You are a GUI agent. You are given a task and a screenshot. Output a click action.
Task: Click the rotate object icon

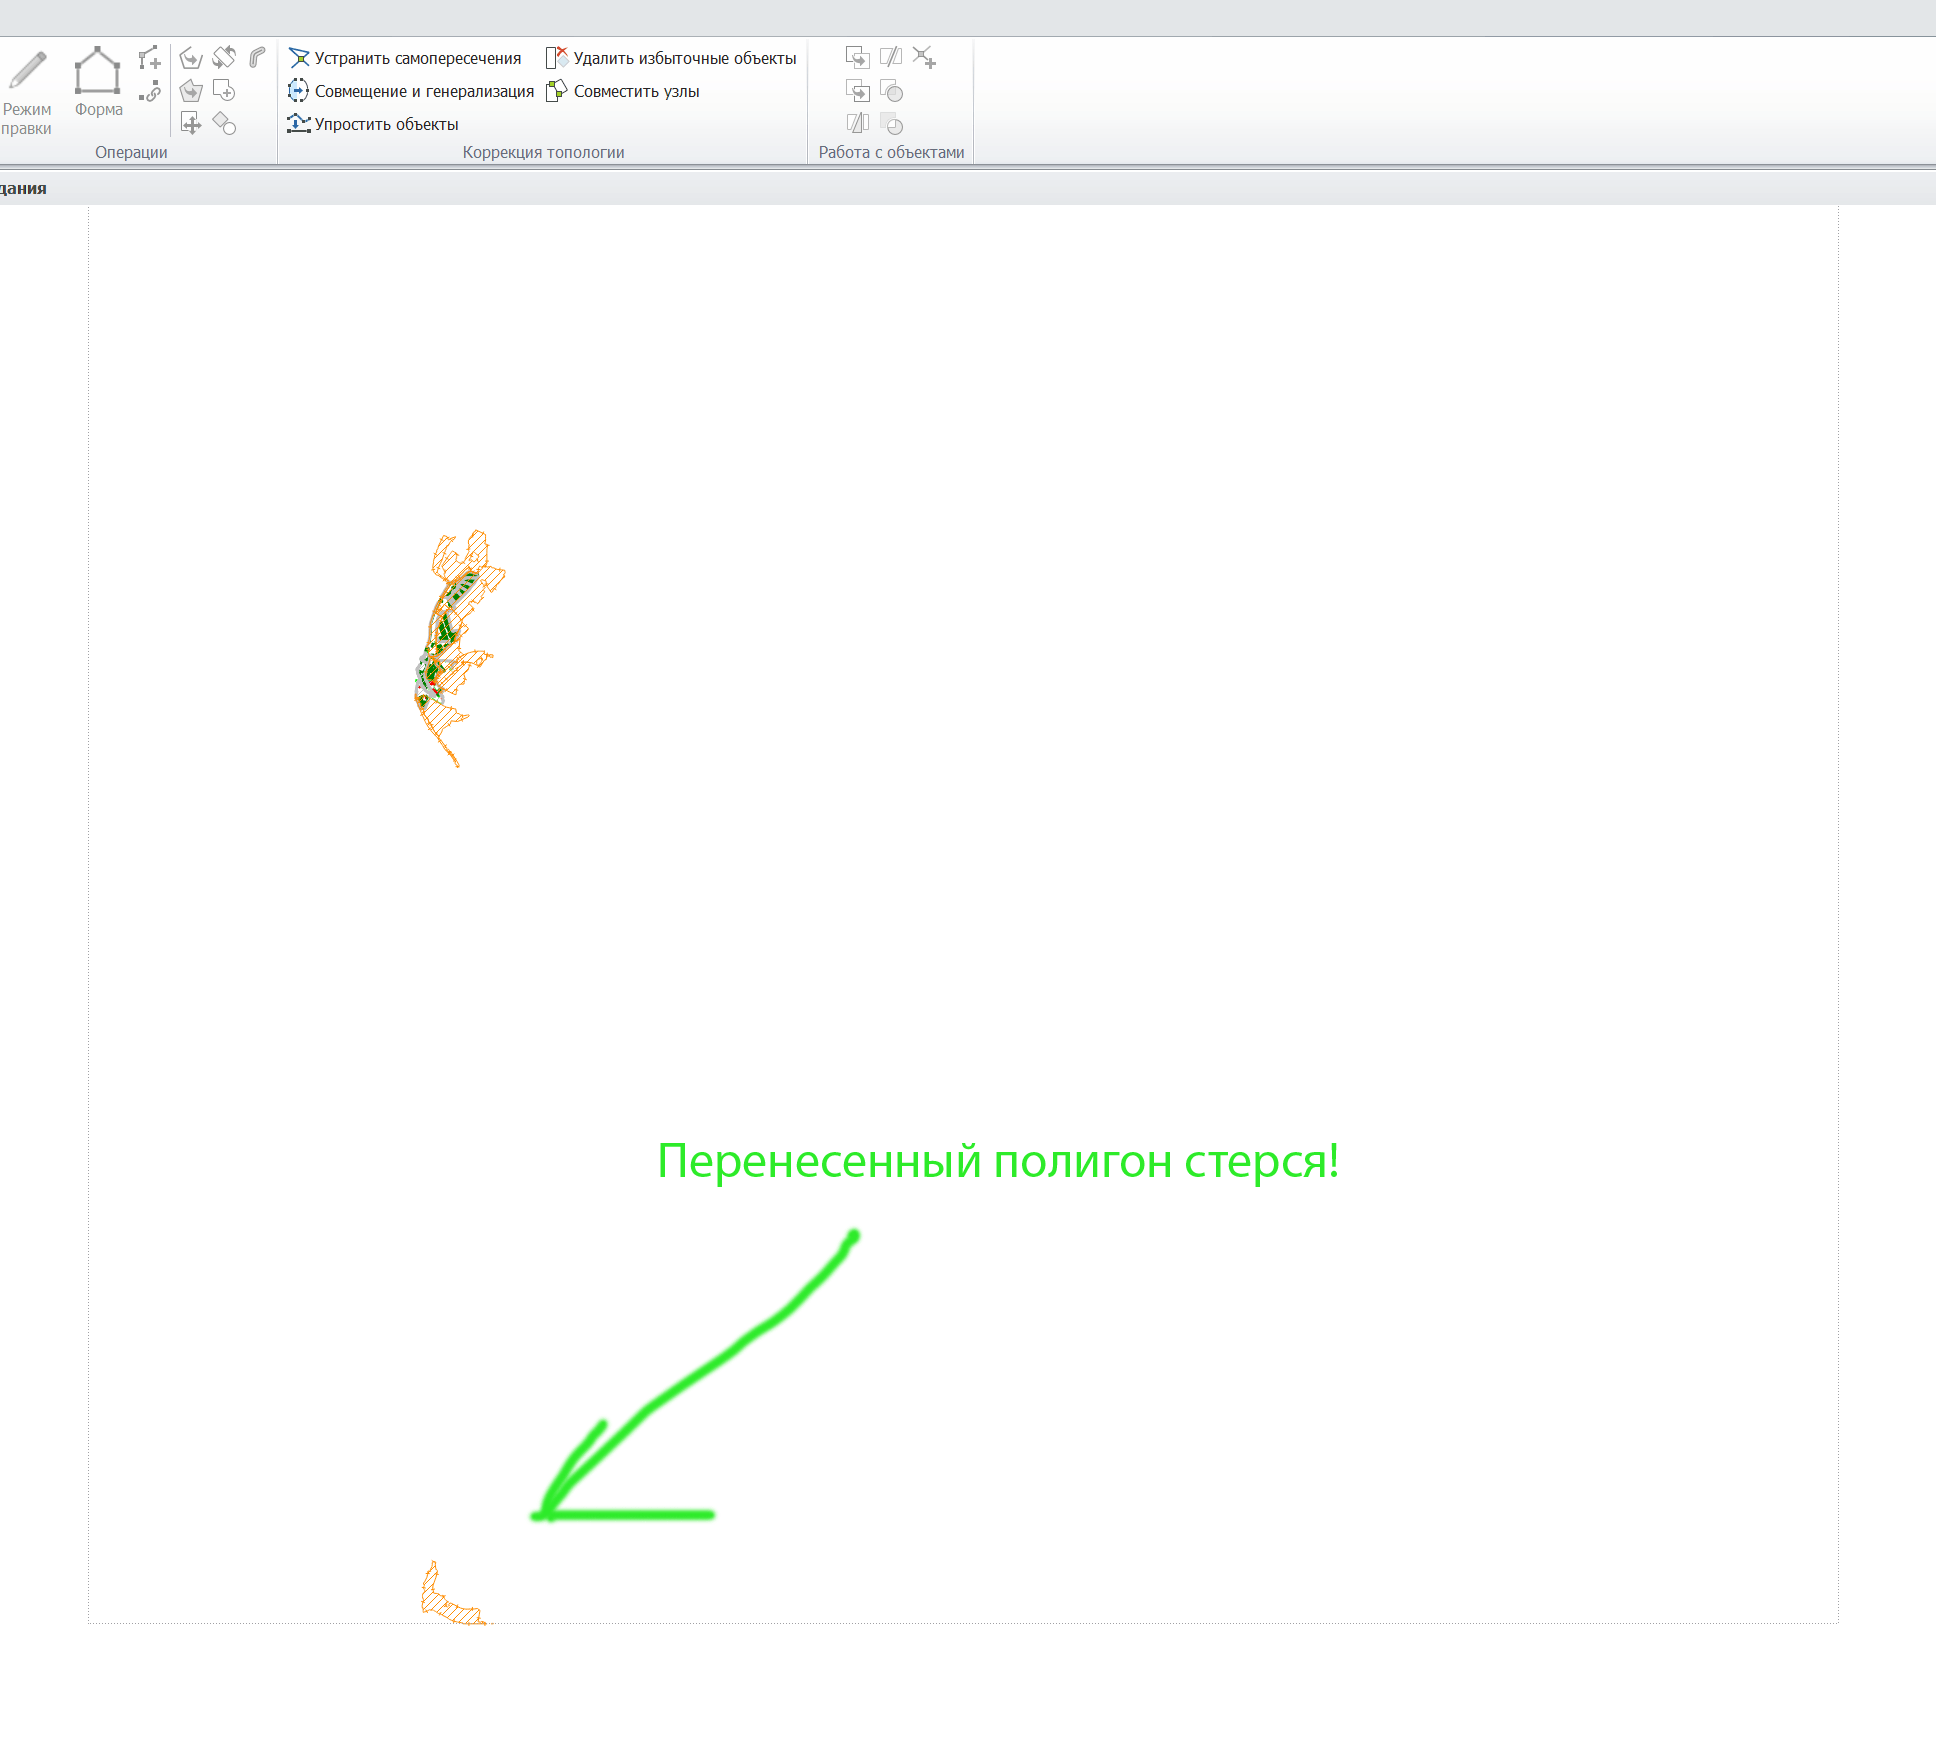pos(224,57)
